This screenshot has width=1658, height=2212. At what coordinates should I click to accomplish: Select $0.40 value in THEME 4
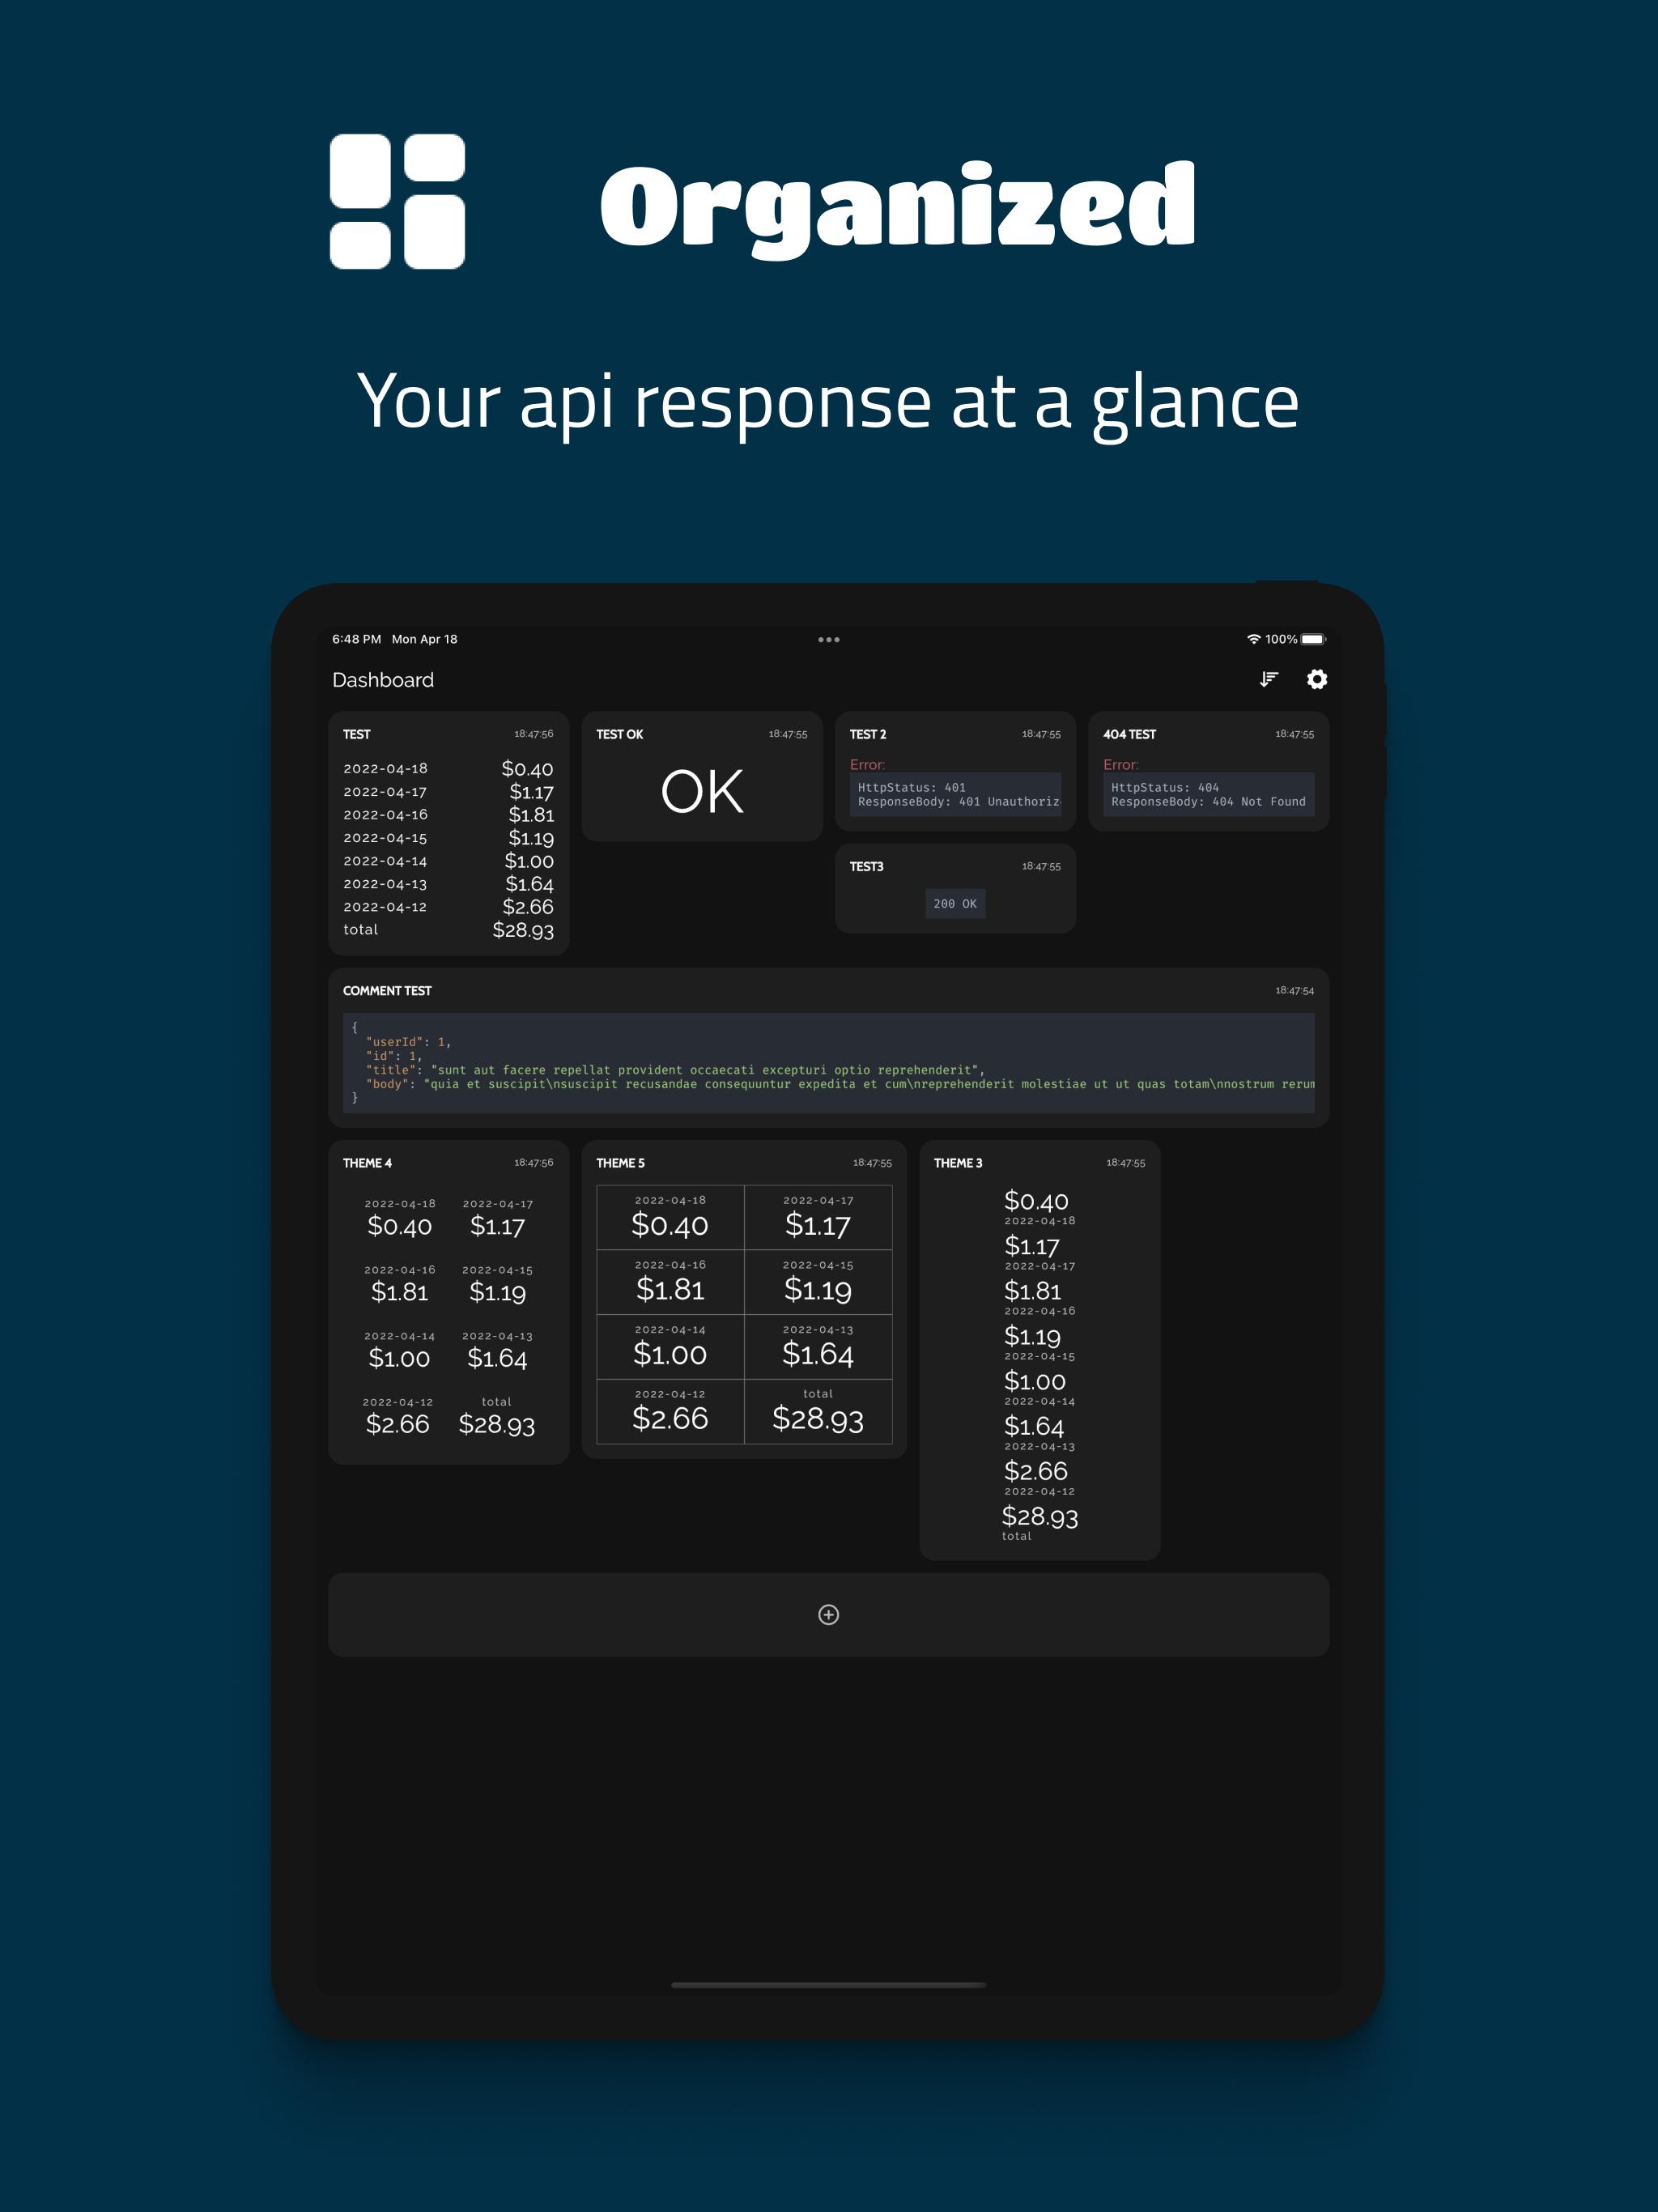coord(399,1225)
